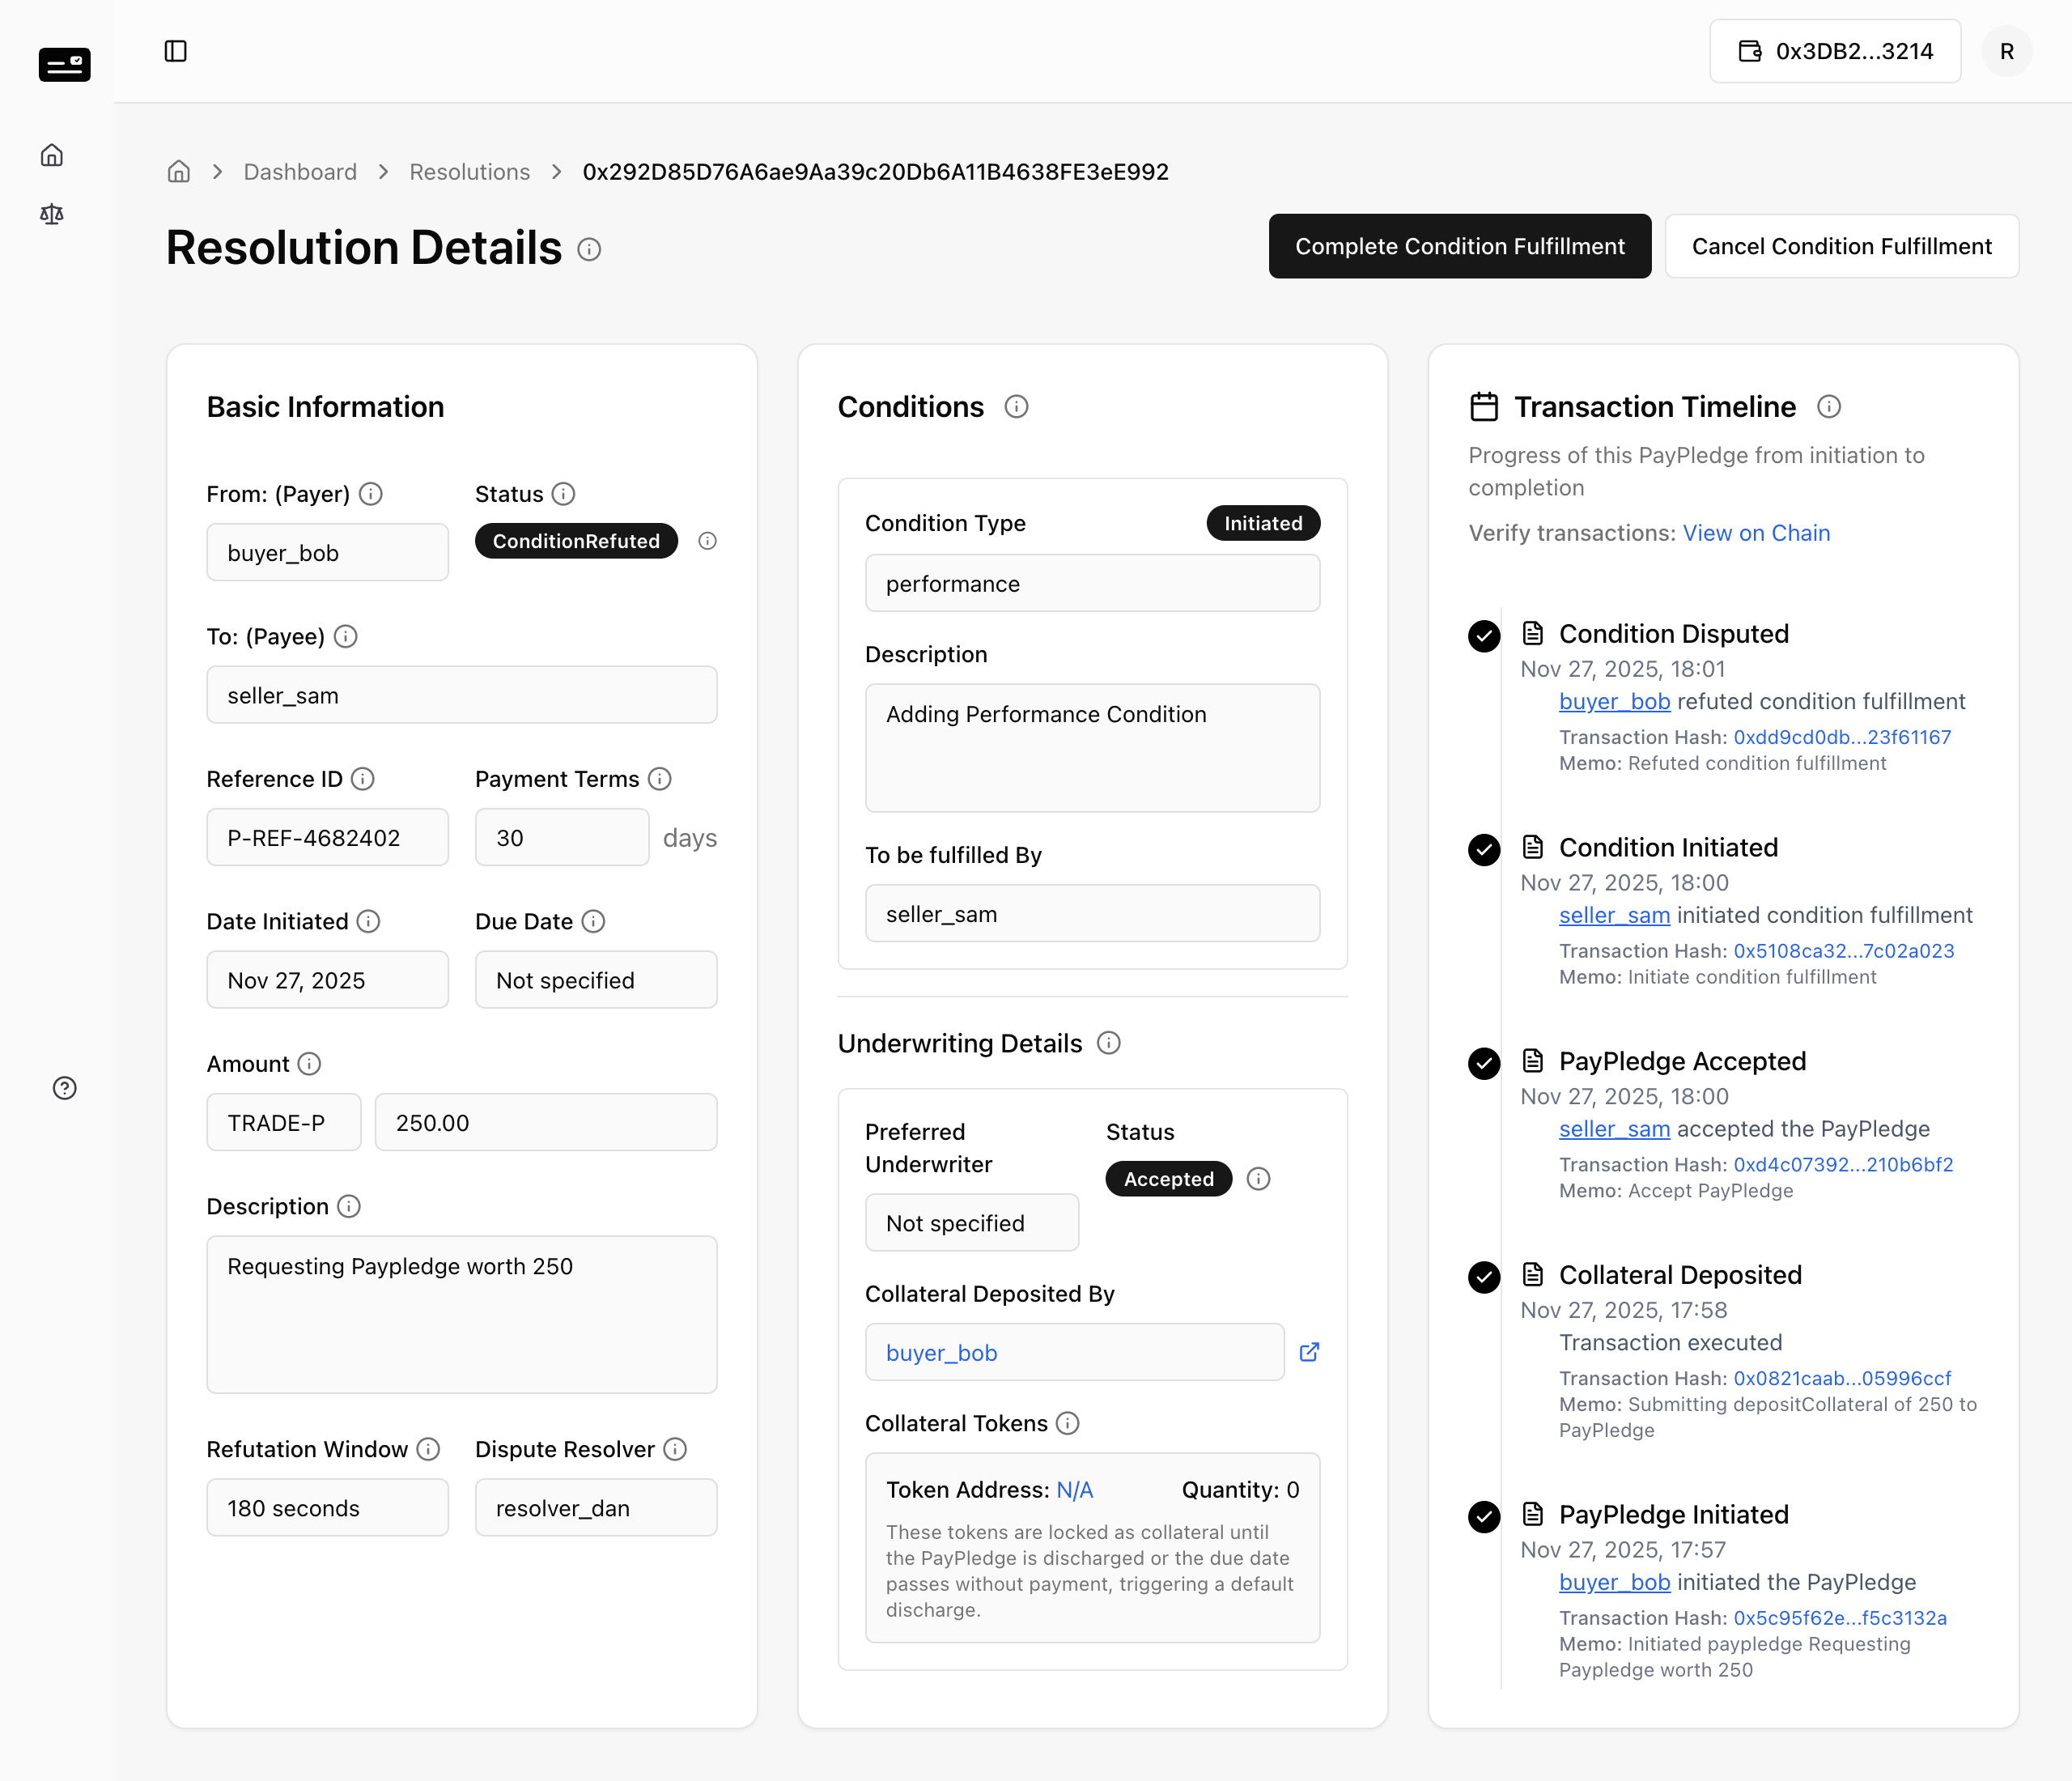Go to Resolutions breadcrumb

point(470,172)
